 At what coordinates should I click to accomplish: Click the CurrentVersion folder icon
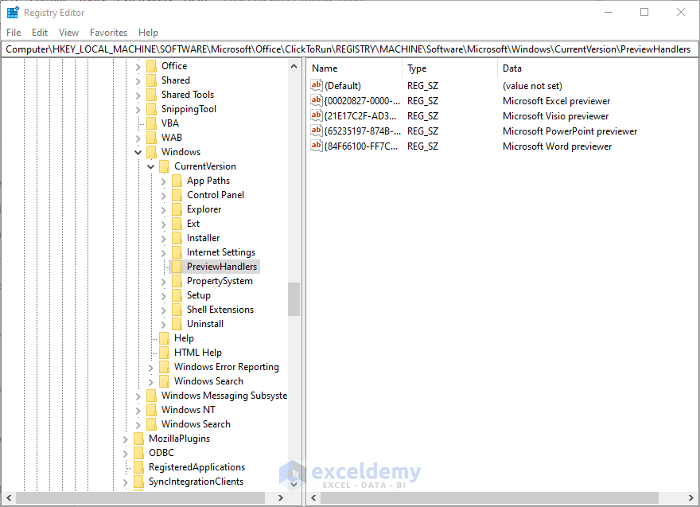(x=164, y=166)
